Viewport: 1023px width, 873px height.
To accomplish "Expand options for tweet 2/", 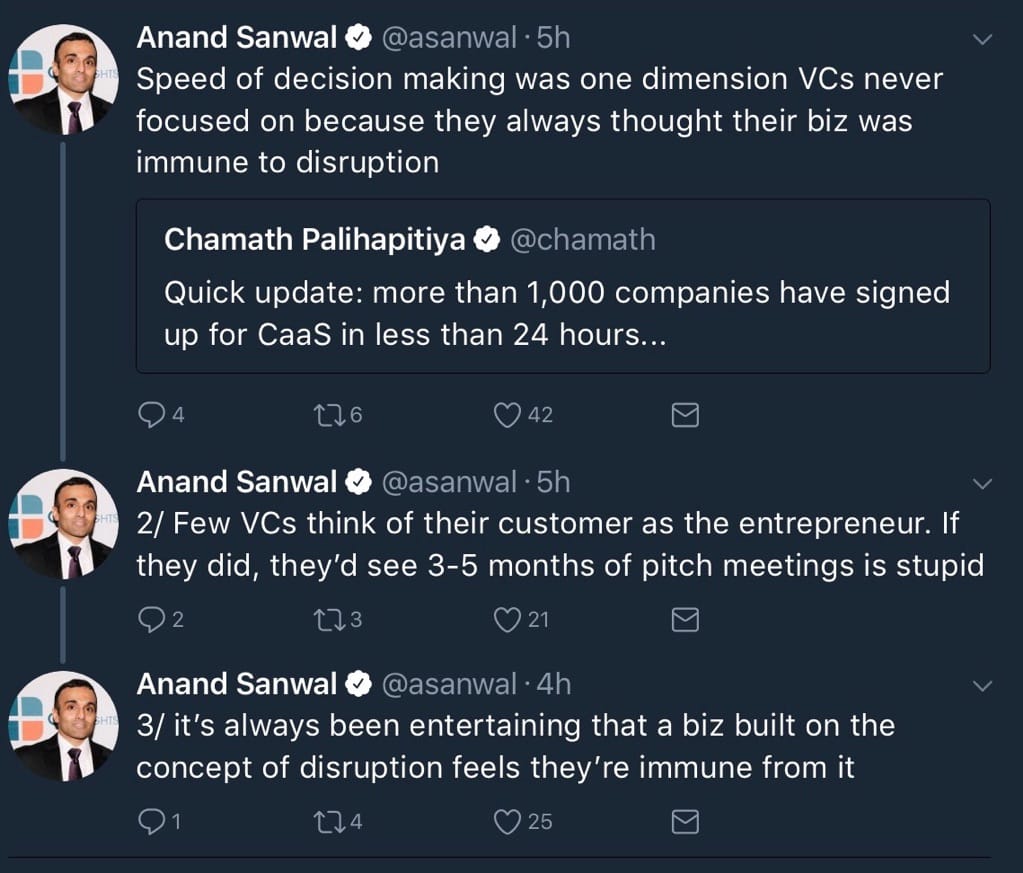I will click(981, 482).
